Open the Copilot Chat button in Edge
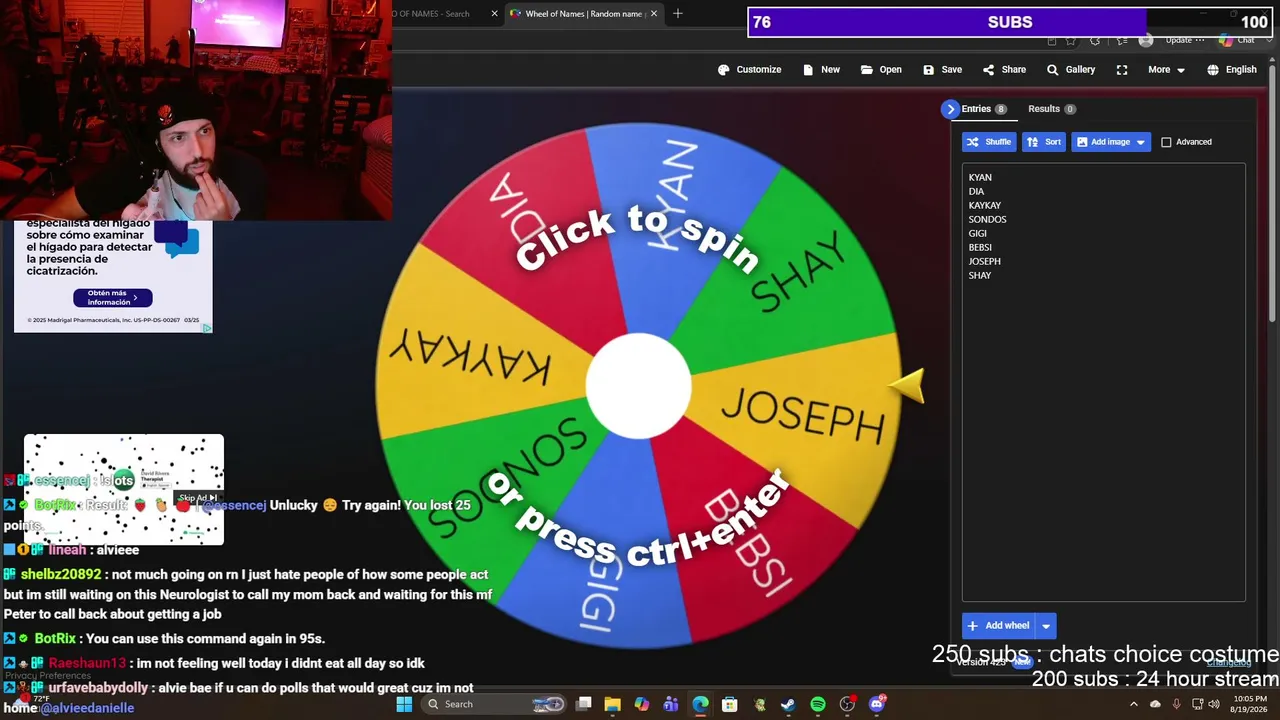This screenshot has width=1280, height=720. pos(1238,40)
